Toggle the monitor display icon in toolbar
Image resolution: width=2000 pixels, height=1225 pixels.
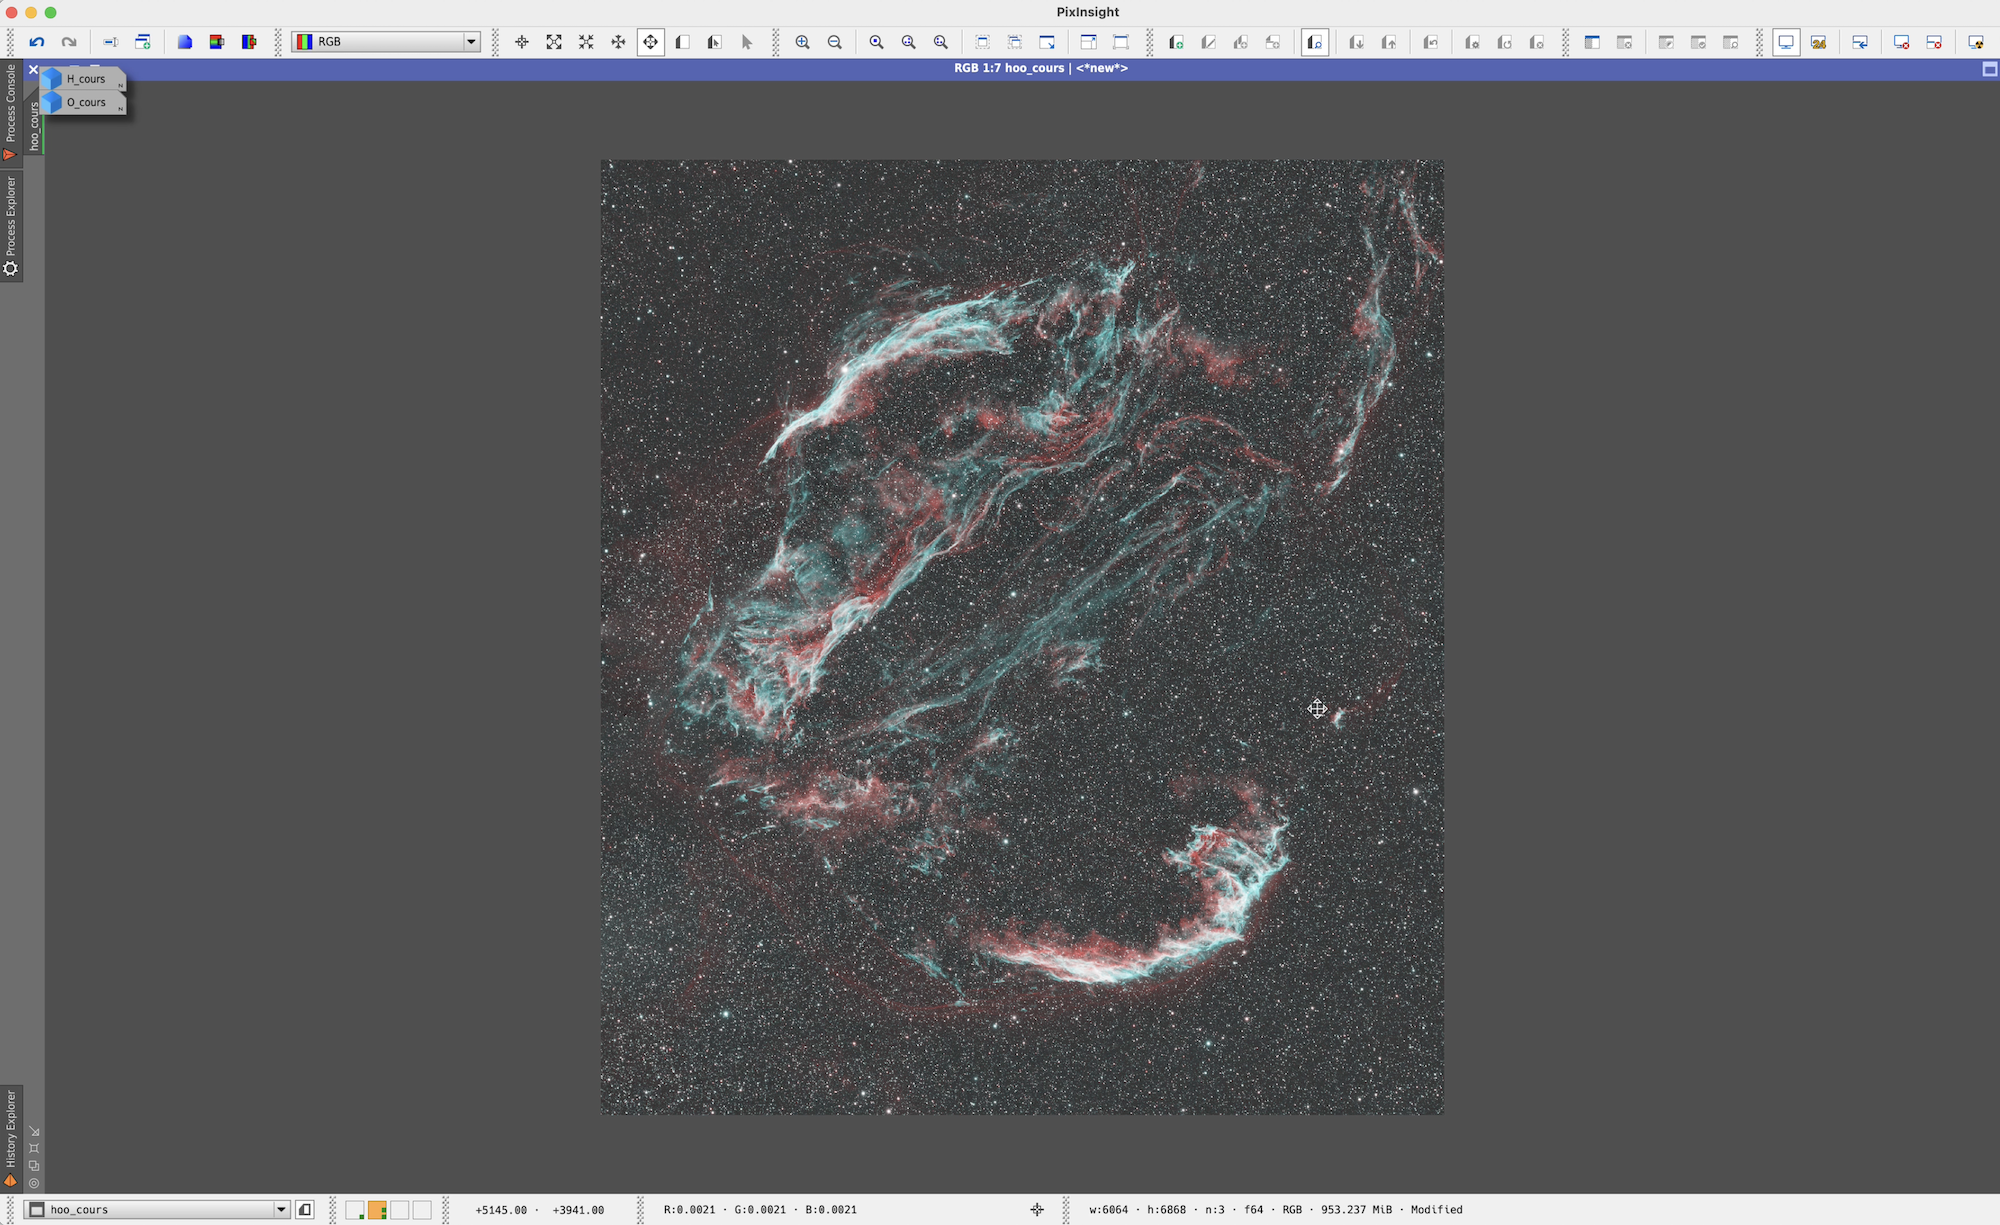[1785, 42]
